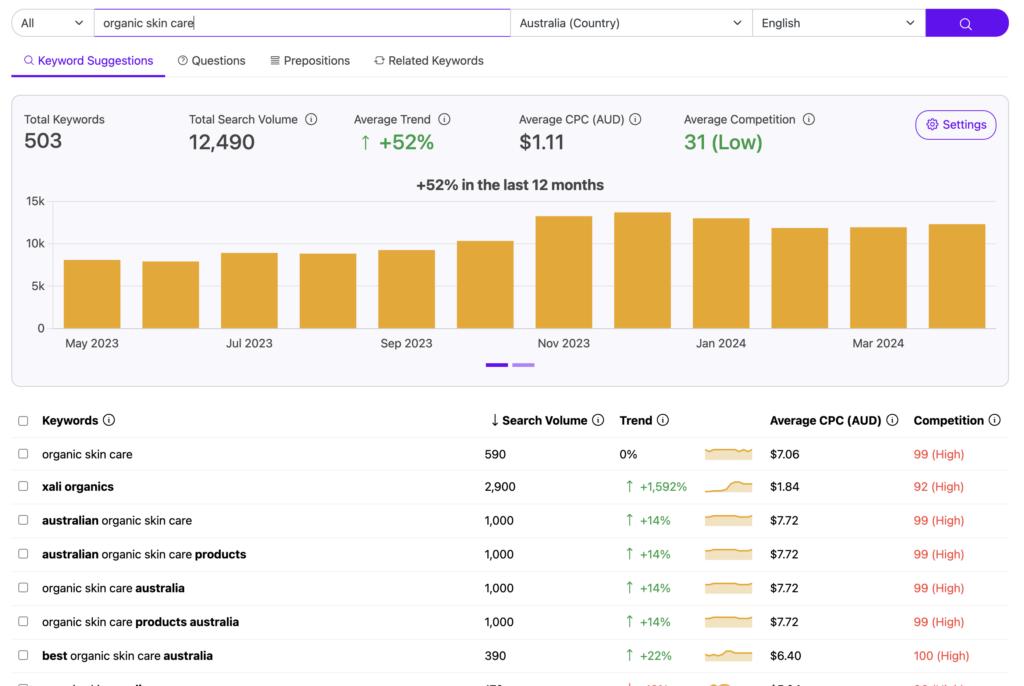Screen dimensions: 1024x686
Task: Open the Related Keywords tab
Action: 429,61
